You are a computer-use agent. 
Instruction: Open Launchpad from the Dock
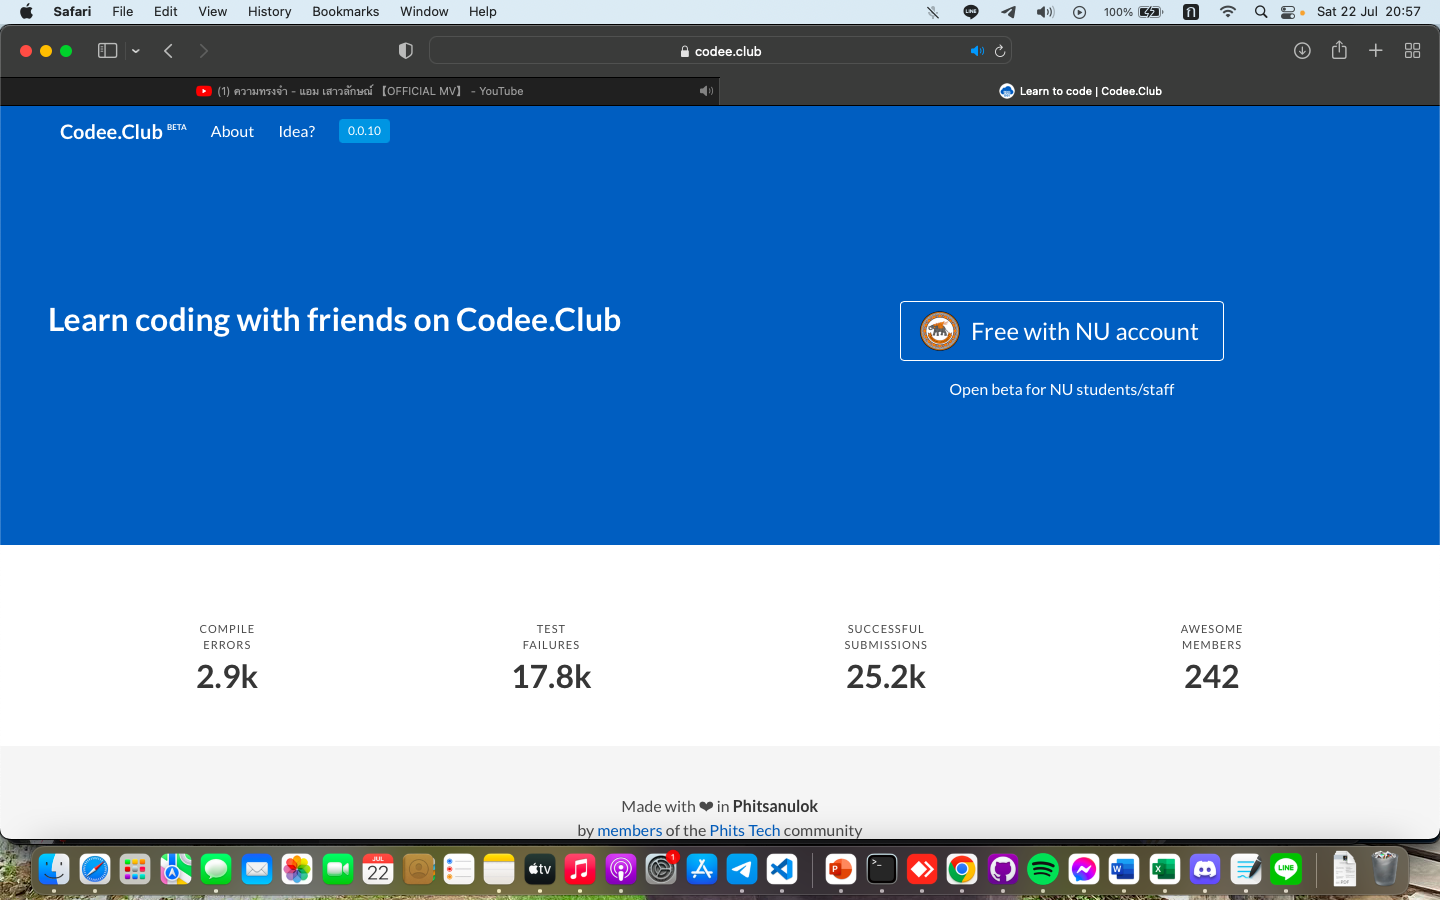coord(135,869)
